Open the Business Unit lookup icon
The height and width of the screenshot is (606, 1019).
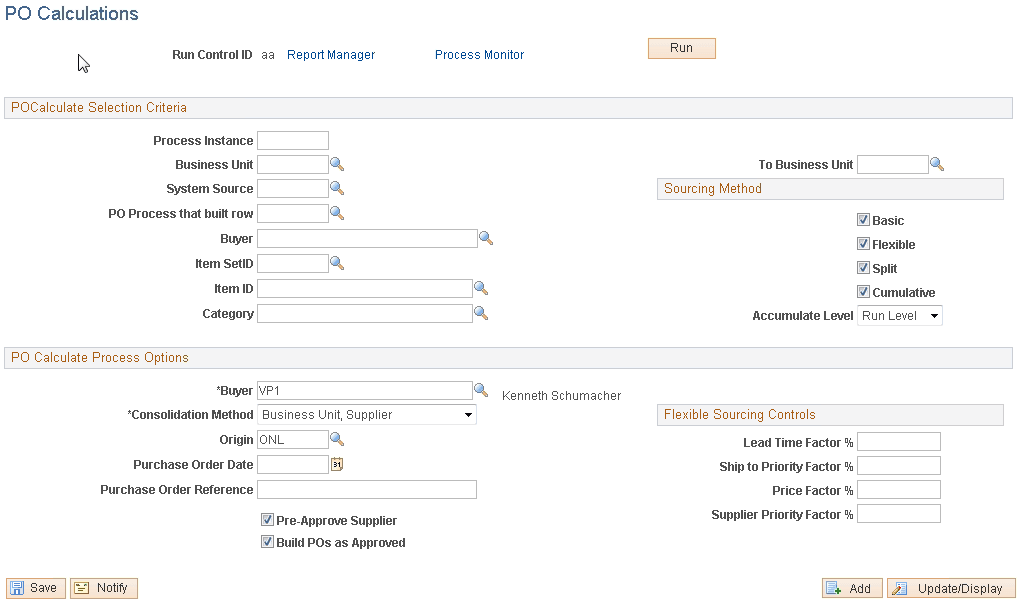click(x=337, y=164)
